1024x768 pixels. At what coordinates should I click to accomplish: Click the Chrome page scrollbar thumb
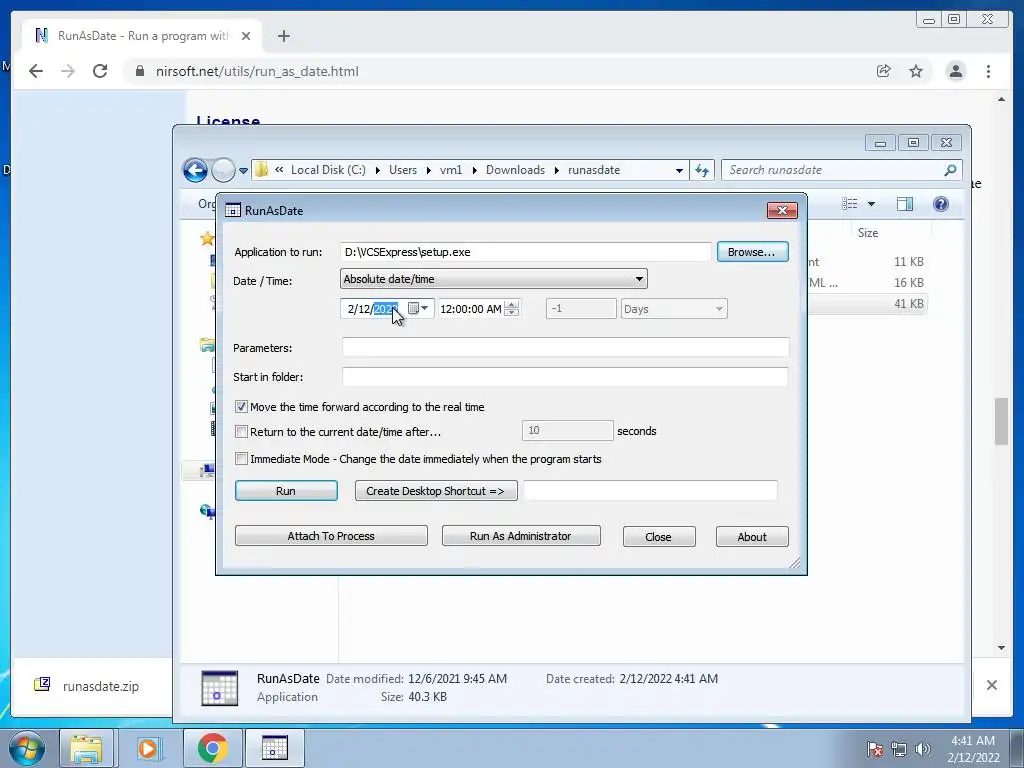click(x=1001, y=422)
